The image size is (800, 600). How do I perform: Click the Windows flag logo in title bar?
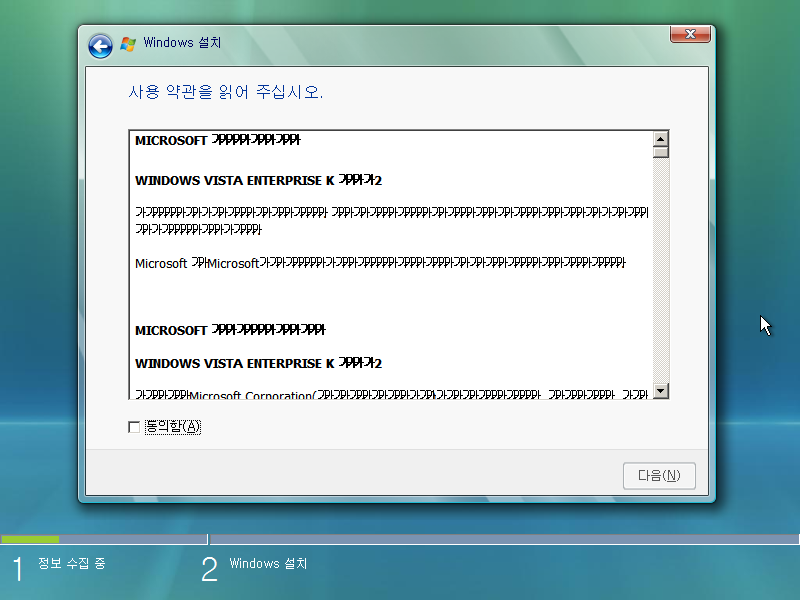click(128, 44)
